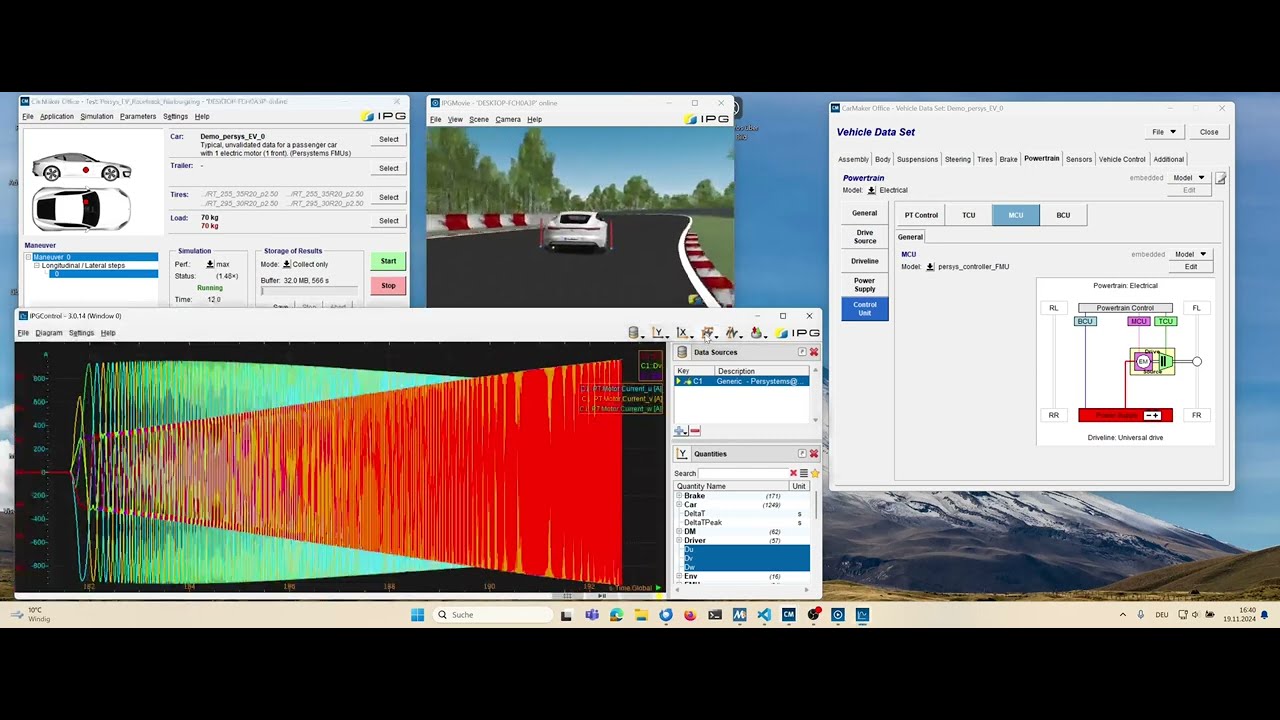This screenshot has height=720, width=1280.
Task: Undock the Data Sources panel
Action: point(802,352)
